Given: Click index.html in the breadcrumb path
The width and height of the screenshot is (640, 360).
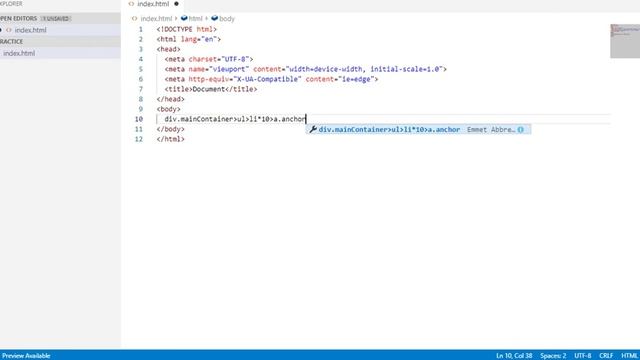Looking at the screenshot, I should [x=156, y=19].
